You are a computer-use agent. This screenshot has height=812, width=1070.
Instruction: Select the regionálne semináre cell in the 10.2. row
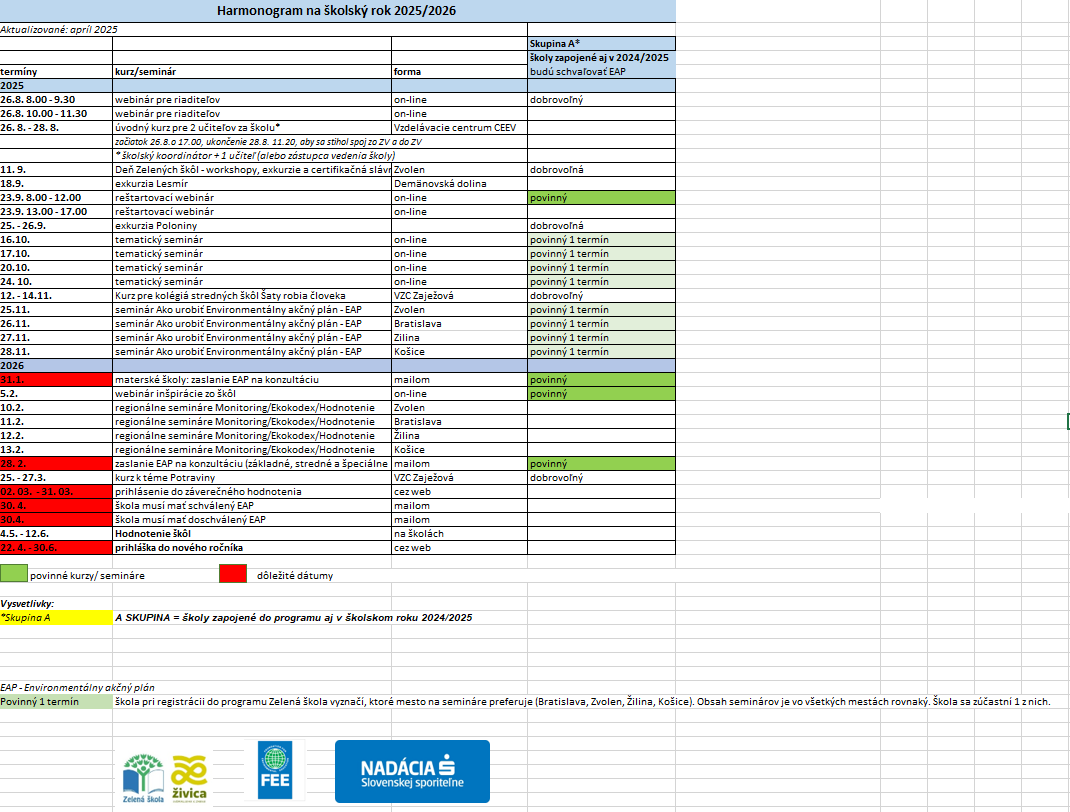point(252,407)
